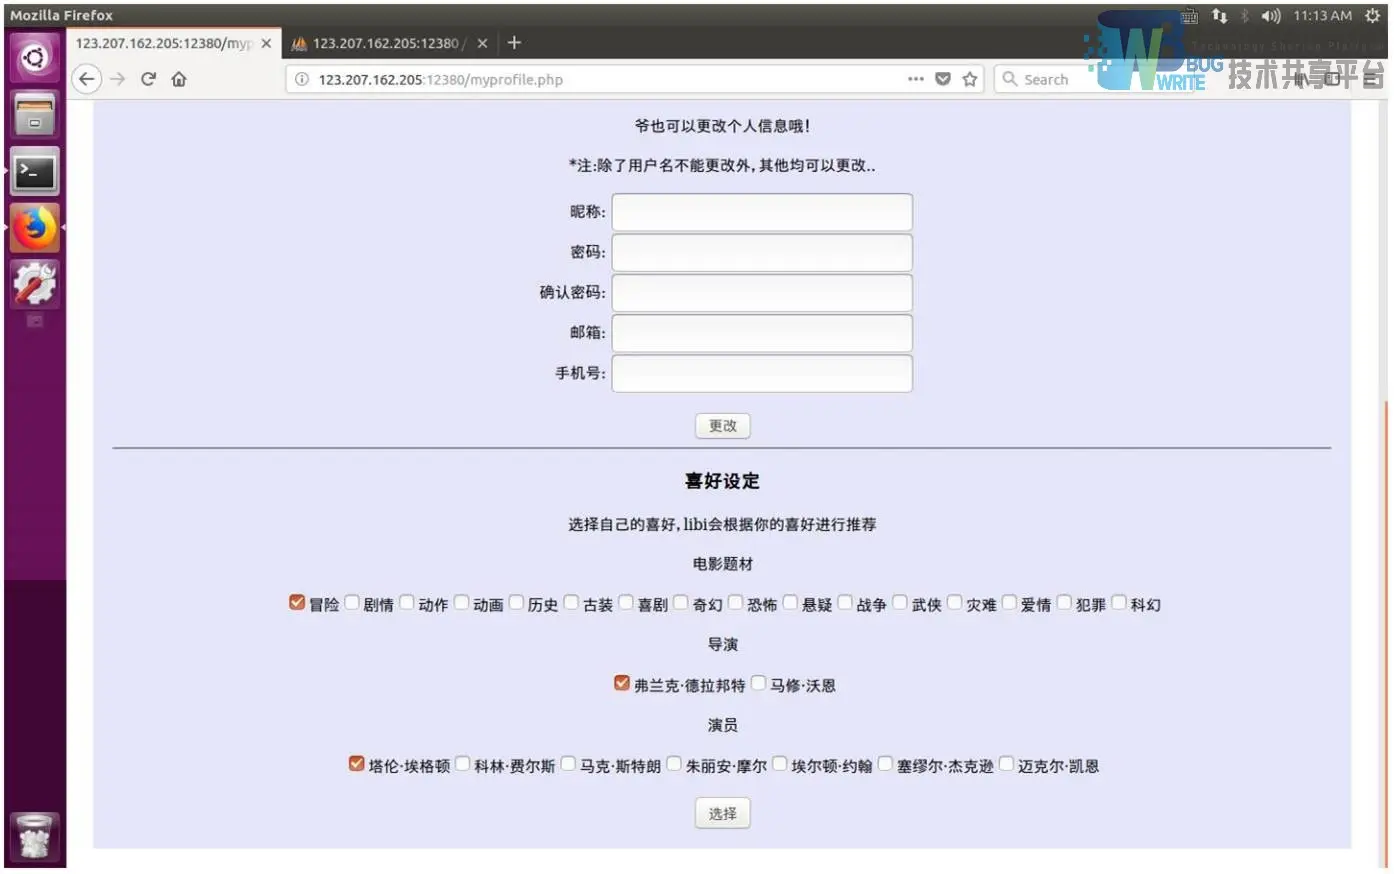Bookmark this page with star icon
Screen dimensions: 1394x874
(969, 79)
